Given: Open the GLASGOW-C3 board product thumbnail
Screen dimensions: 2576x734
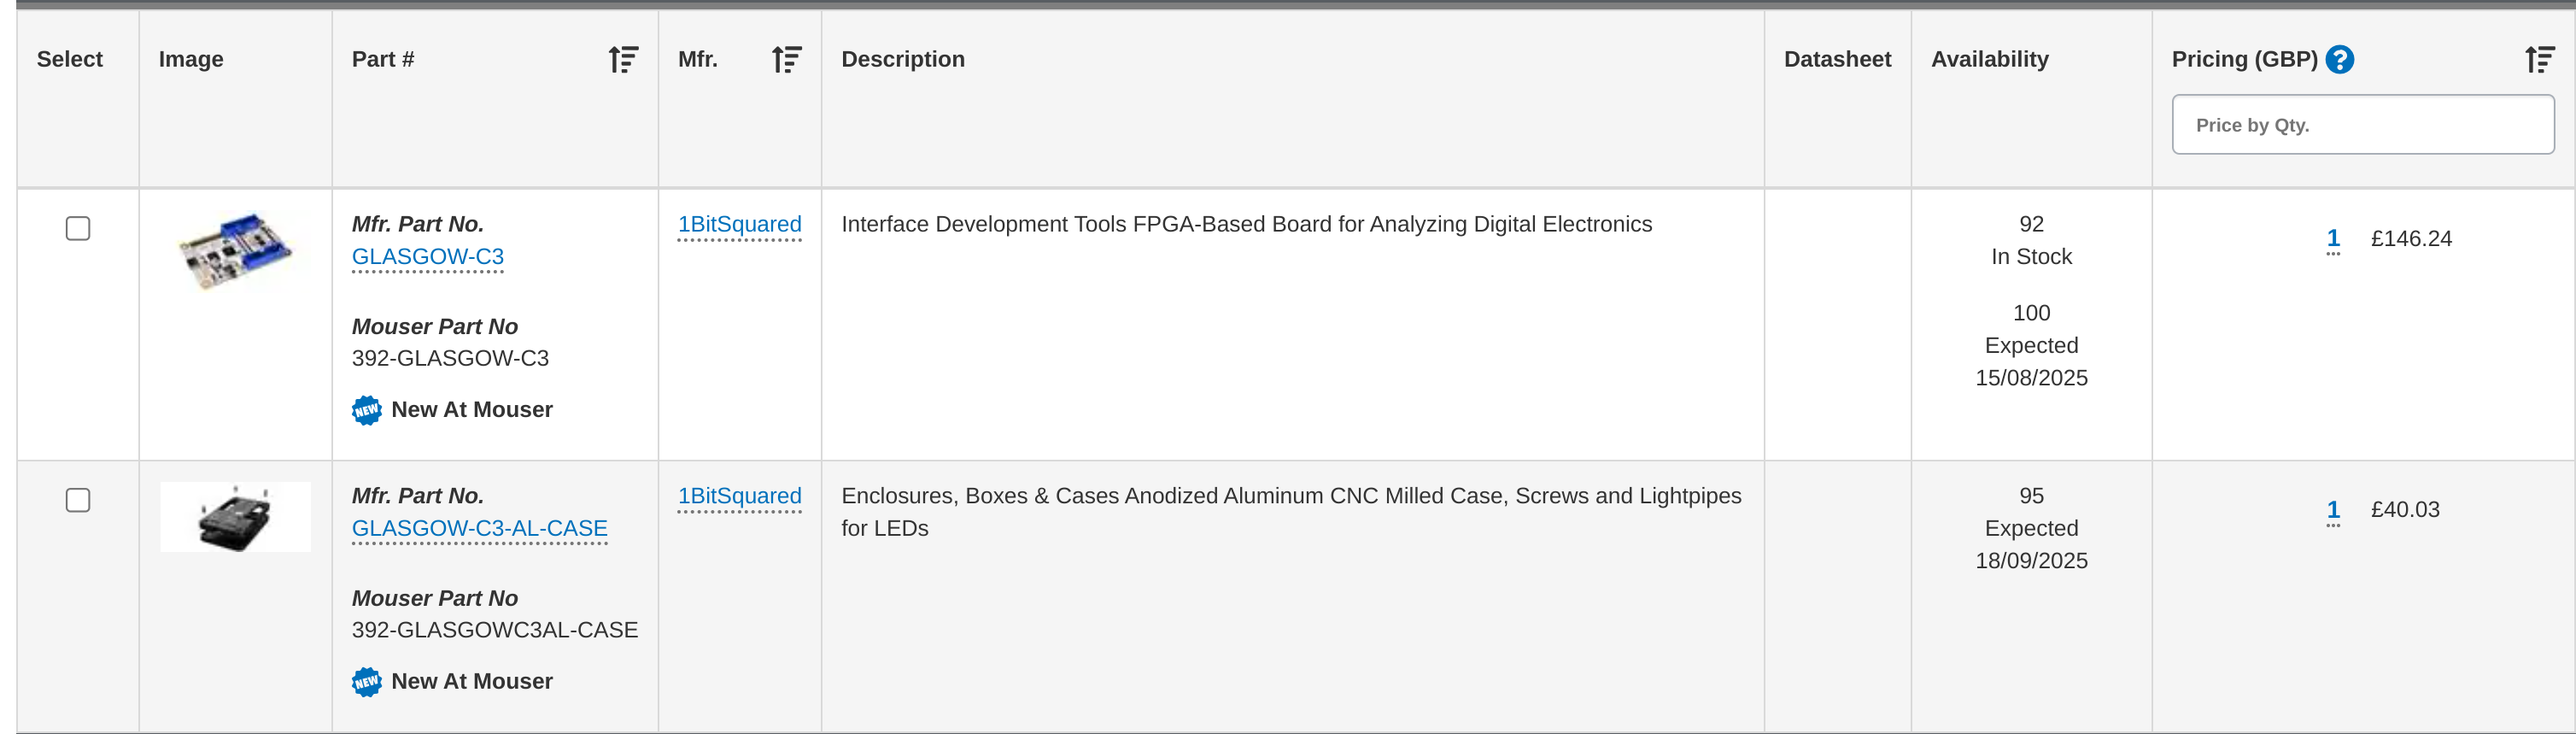Looking at the screenshot, I should pos(236,250).
